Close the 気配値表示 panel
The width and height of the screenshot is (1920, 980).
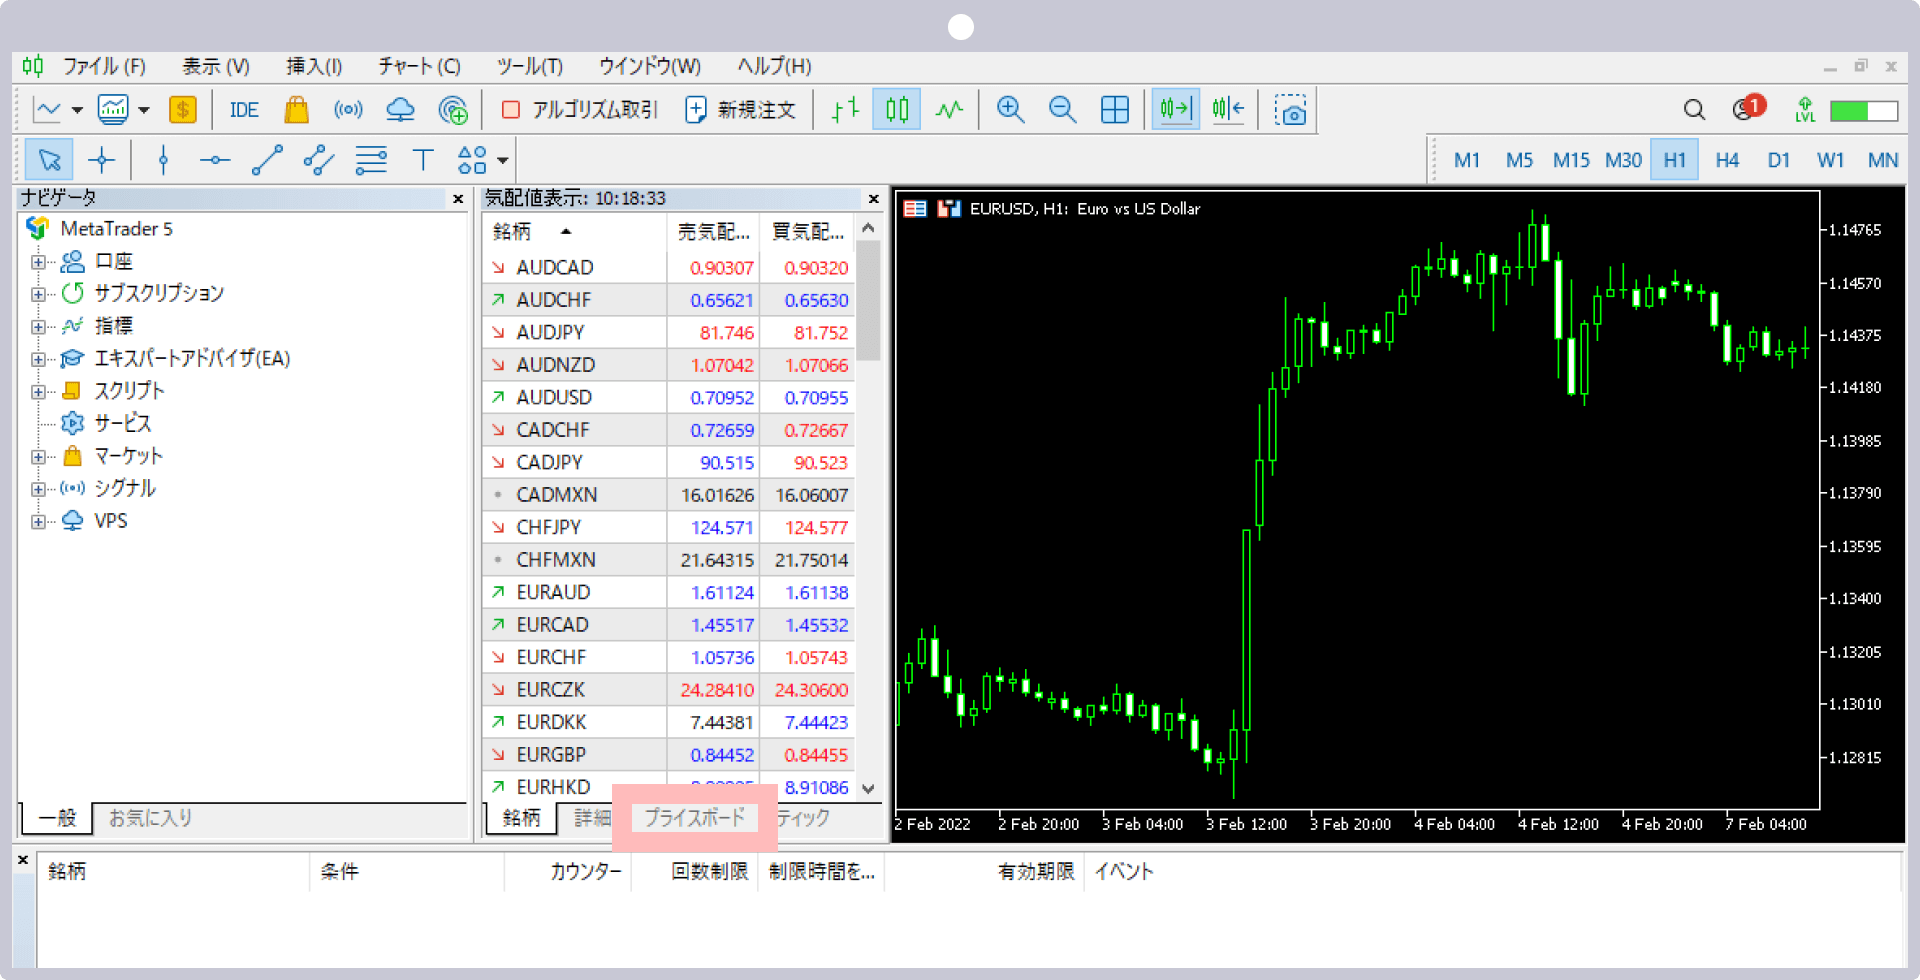point(873,199)
